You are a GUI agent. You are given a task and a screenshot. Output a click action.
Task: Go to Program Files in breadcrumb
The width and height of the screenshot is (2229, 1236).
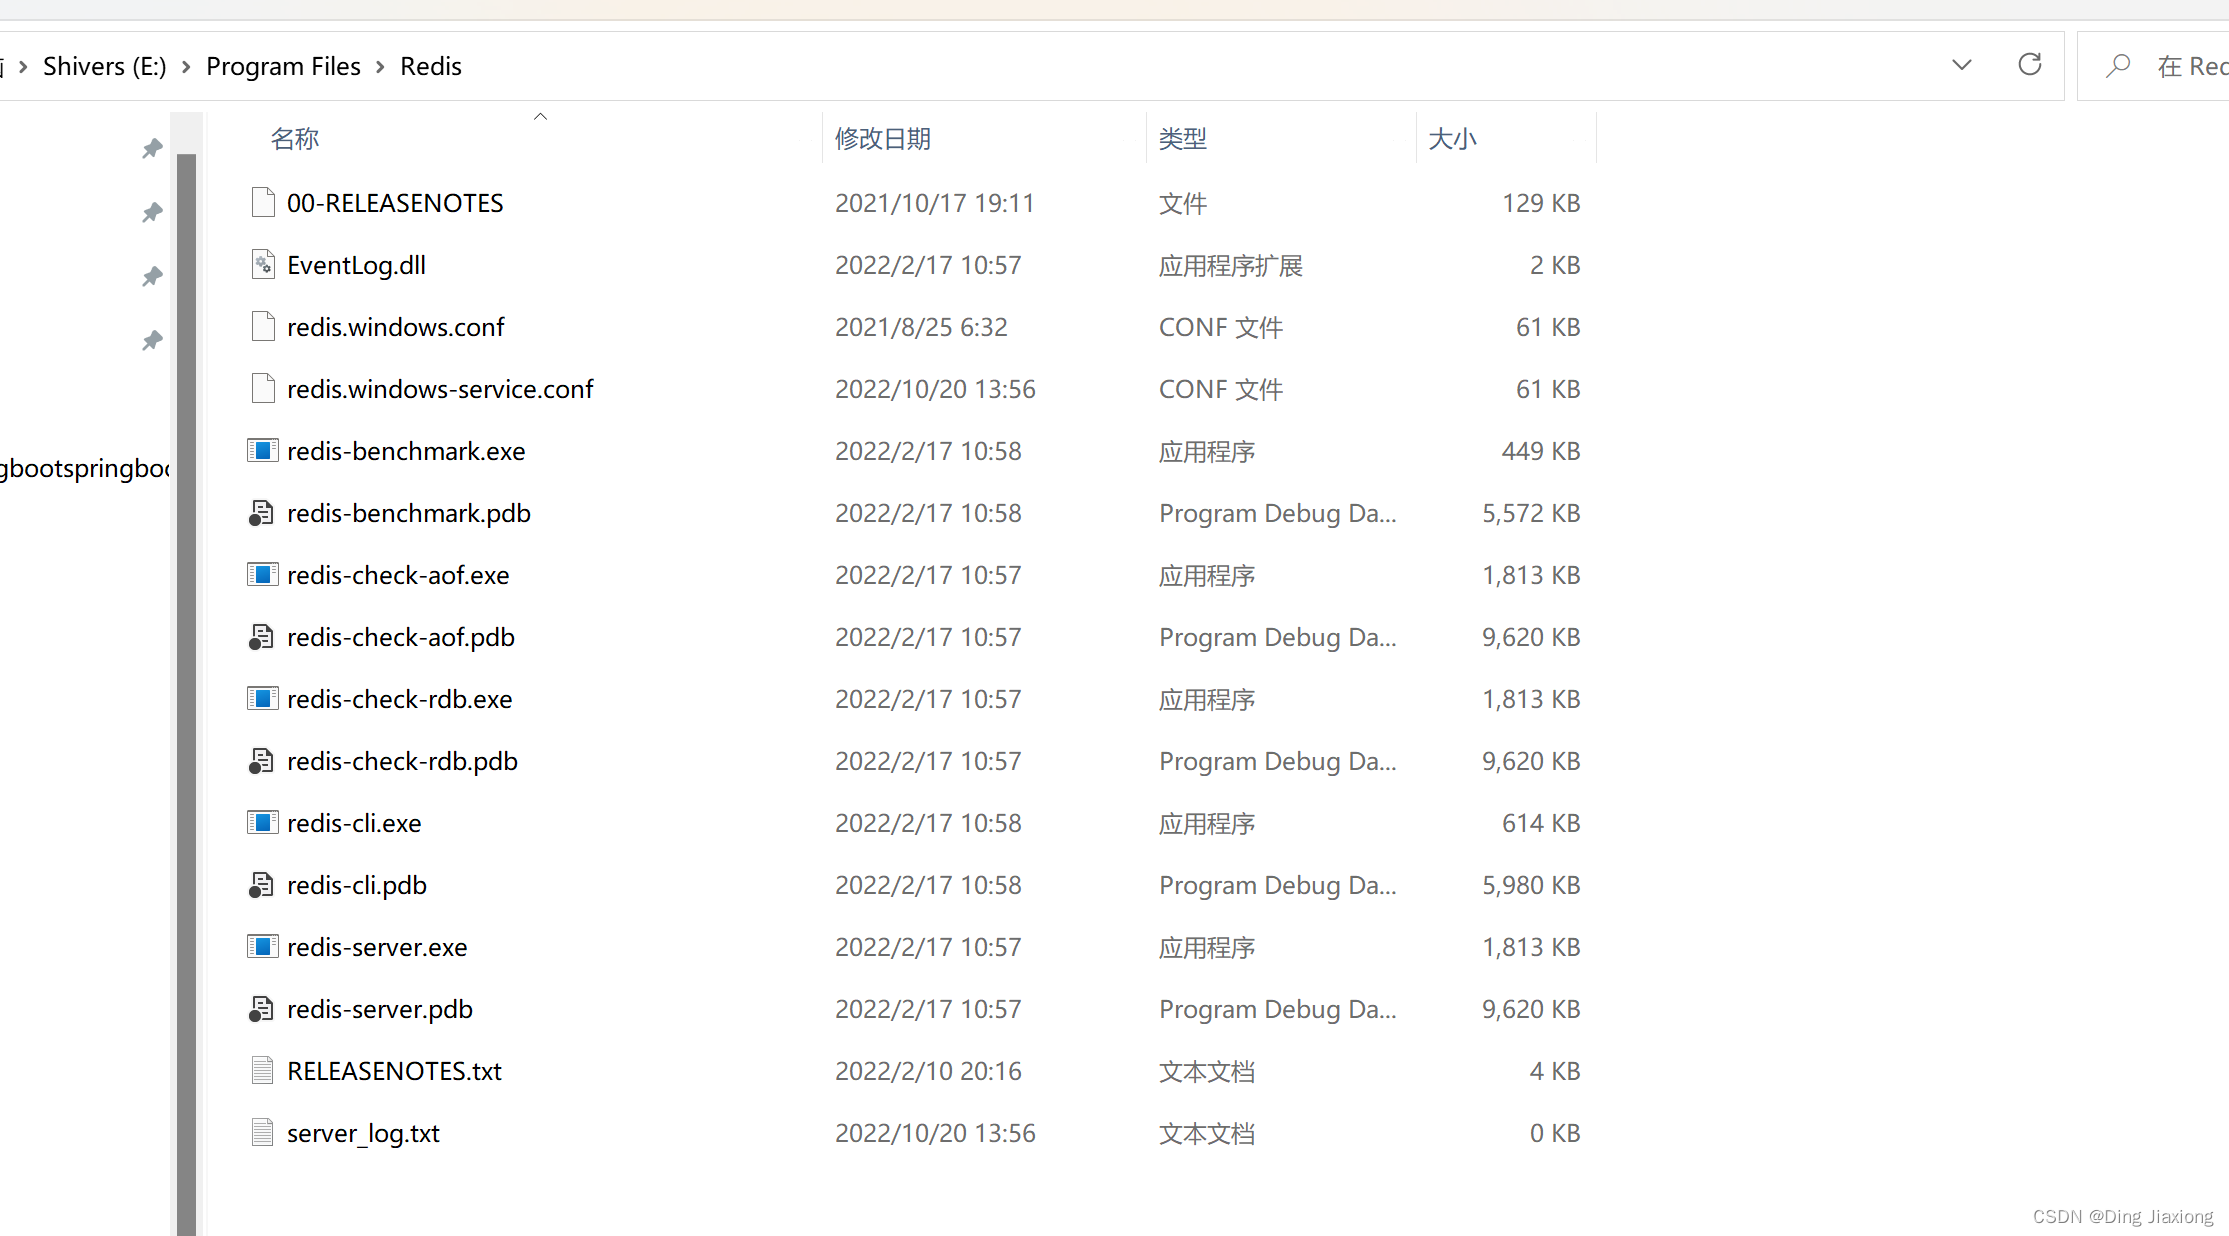point(283,66)
